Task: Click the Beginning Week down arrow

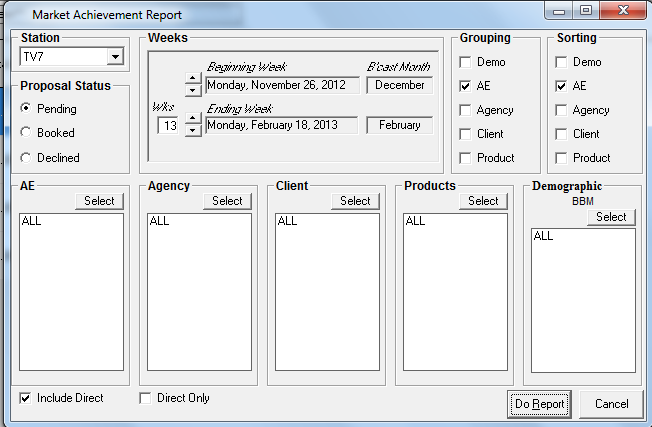Action: (x=193, y=91)
